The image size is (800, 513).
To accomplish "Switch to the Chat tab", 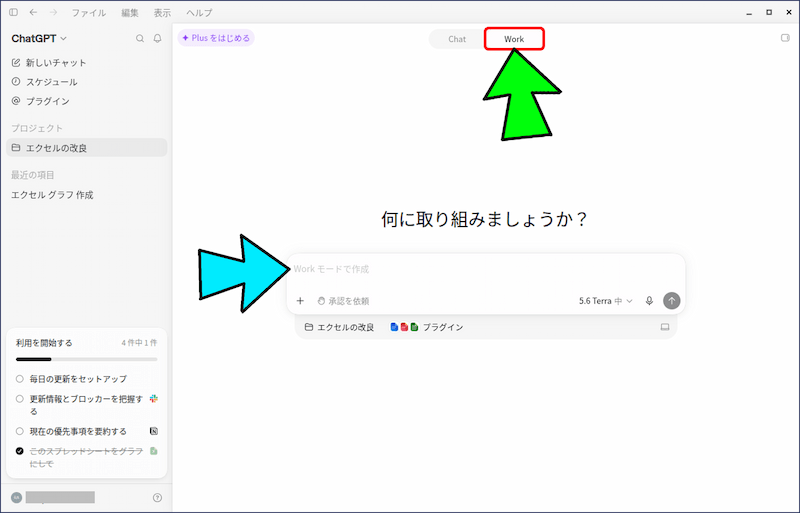I will tap(457, 39).
